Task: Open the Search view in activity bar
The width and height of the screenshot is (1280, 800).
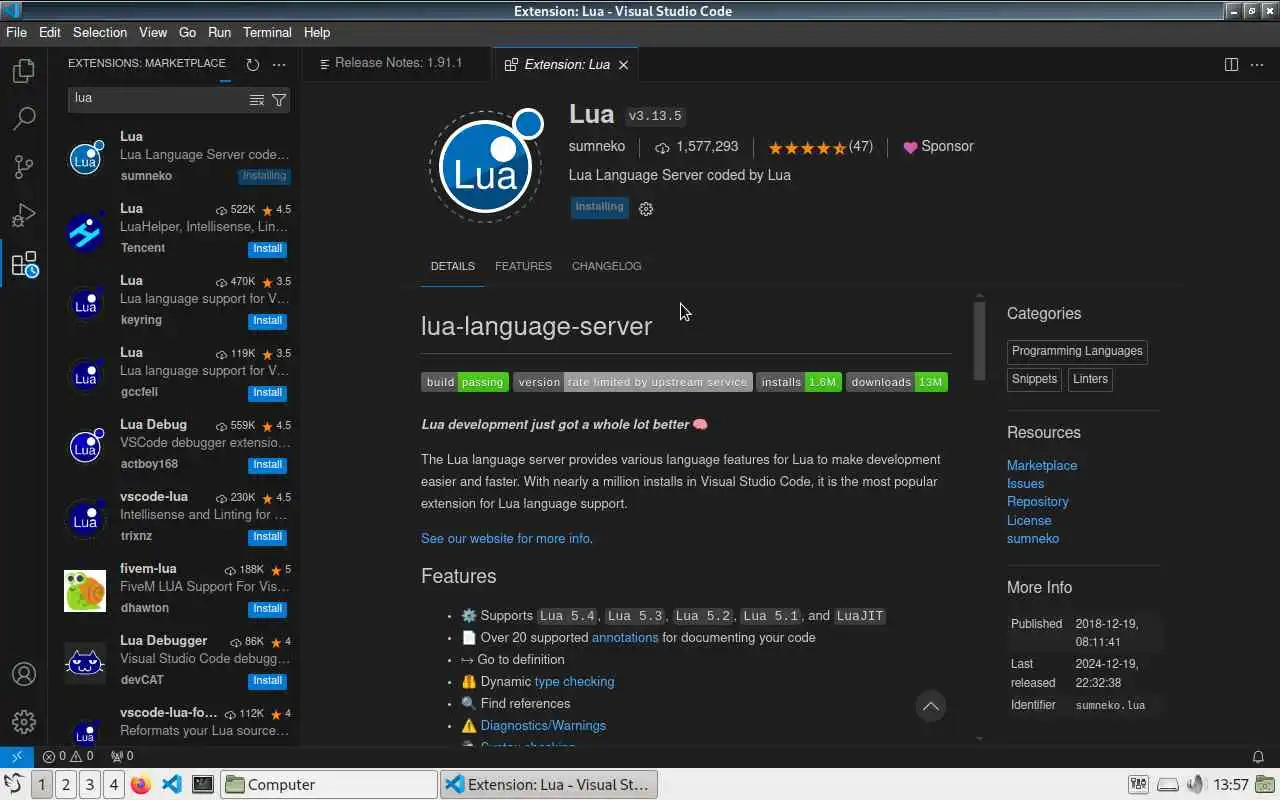Action: (x=24, y=119)
